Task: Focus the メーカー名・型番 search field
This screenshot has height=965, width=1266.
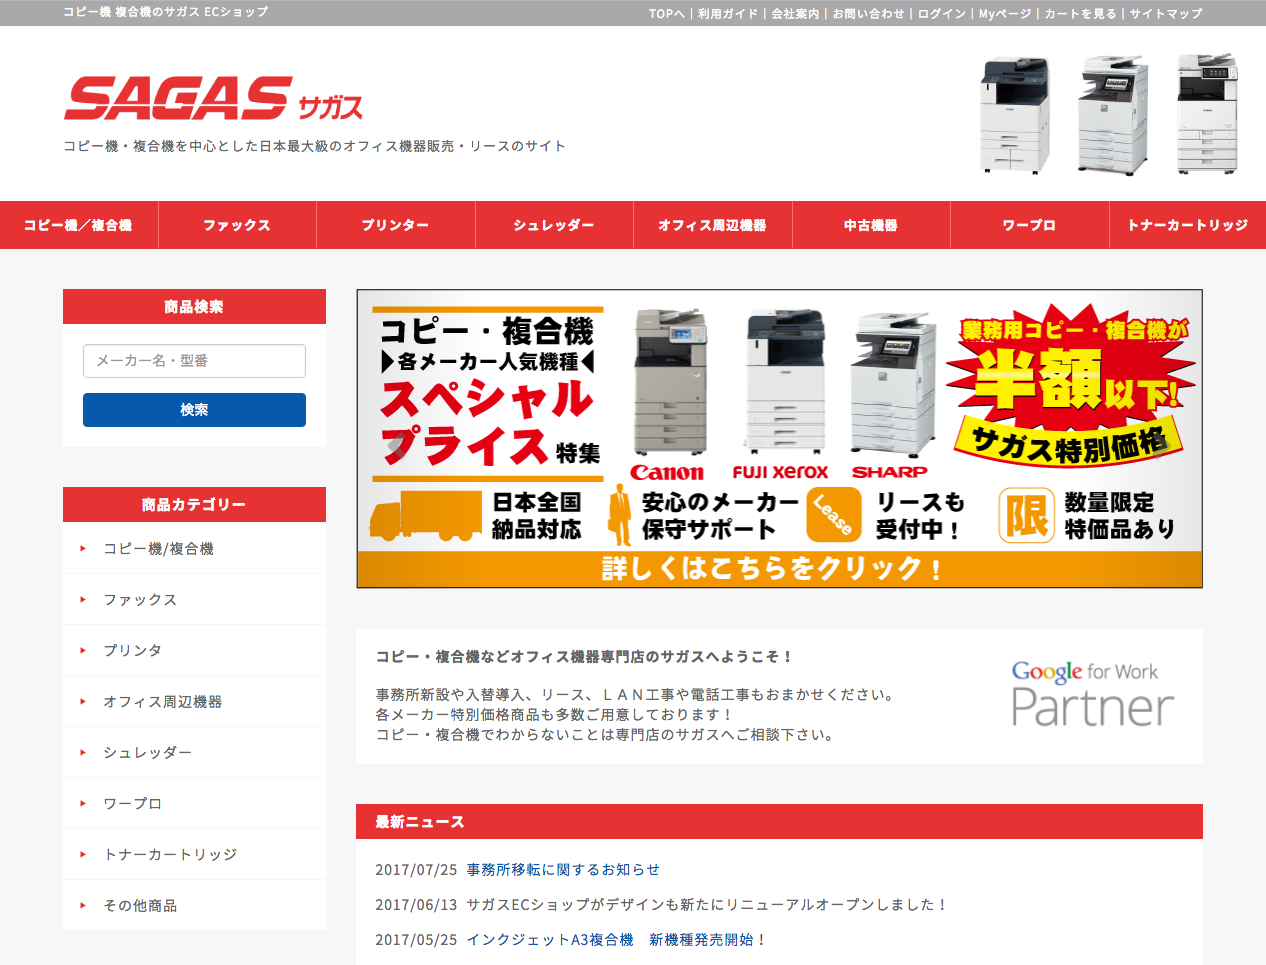Action: coord(194,361)
